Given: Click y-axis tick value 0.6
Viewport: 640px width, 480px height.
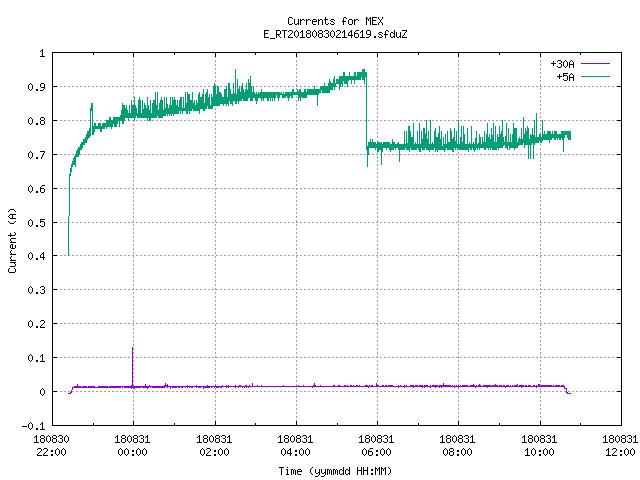Looking at the screenshot, I should pos(36,189).
